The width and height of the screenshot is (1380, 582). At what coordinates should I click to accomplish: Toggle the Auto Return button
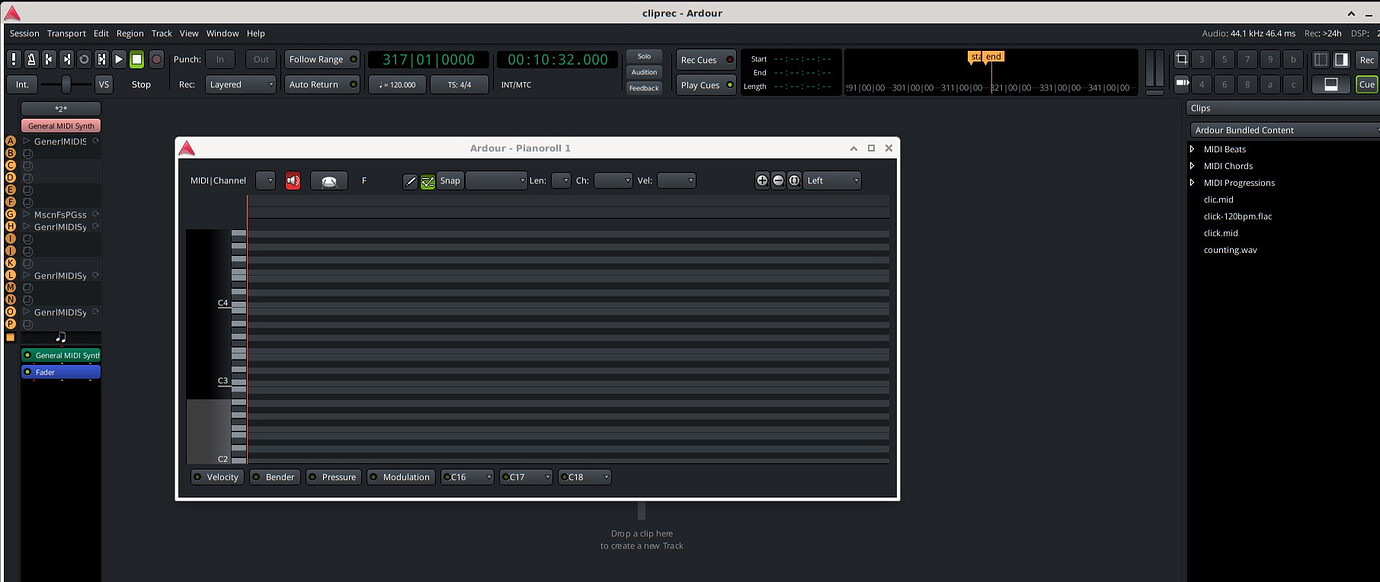(x=322, y=85)
